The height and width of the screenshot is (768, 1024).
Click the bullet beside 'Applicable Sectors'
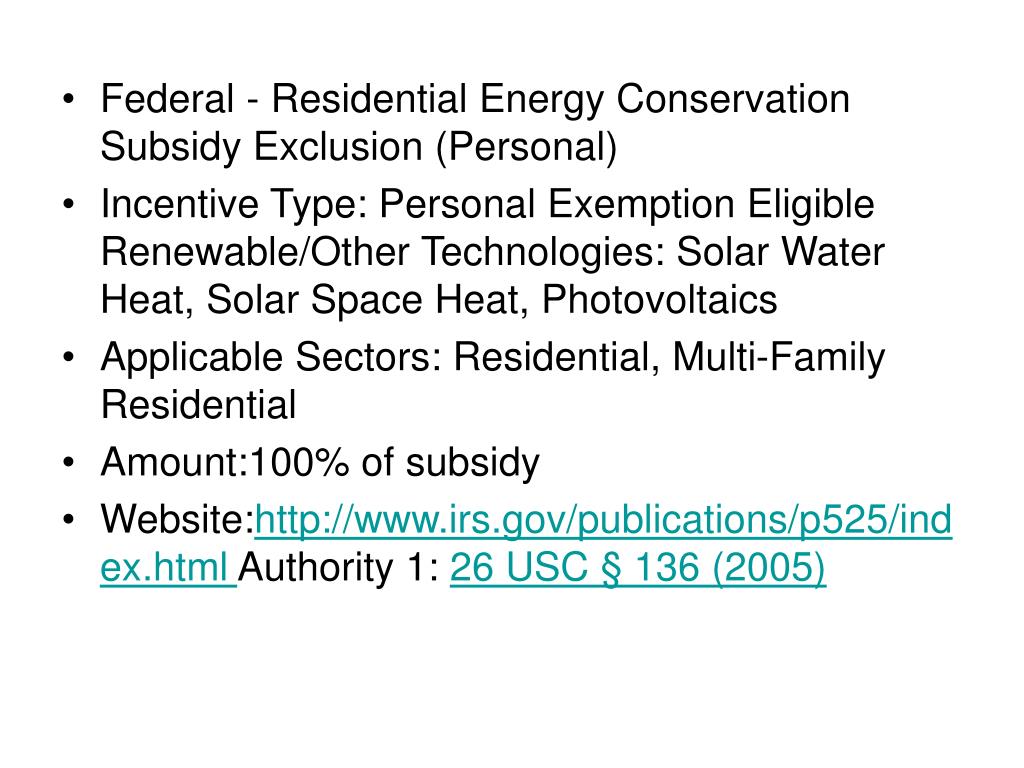click(69, 358)
